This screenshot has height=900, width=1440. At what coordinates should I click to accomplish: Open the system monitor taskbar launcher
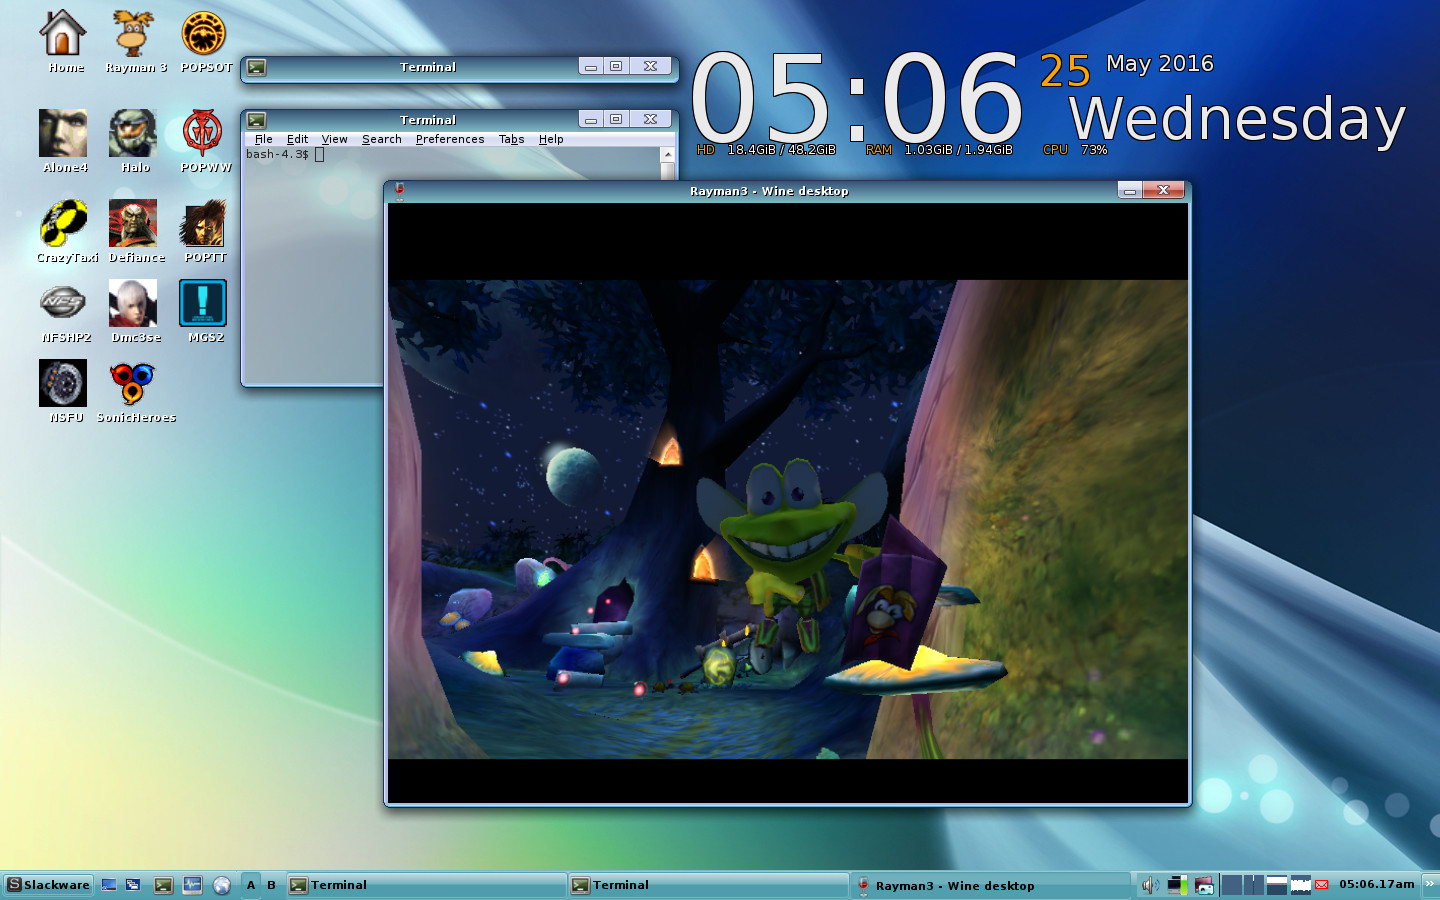192,885
